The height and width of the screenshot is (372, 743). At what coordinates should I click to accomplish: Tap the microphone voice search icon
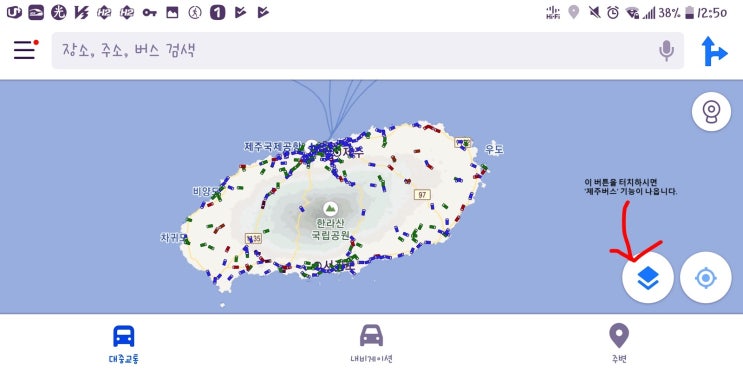click(666, 51)
